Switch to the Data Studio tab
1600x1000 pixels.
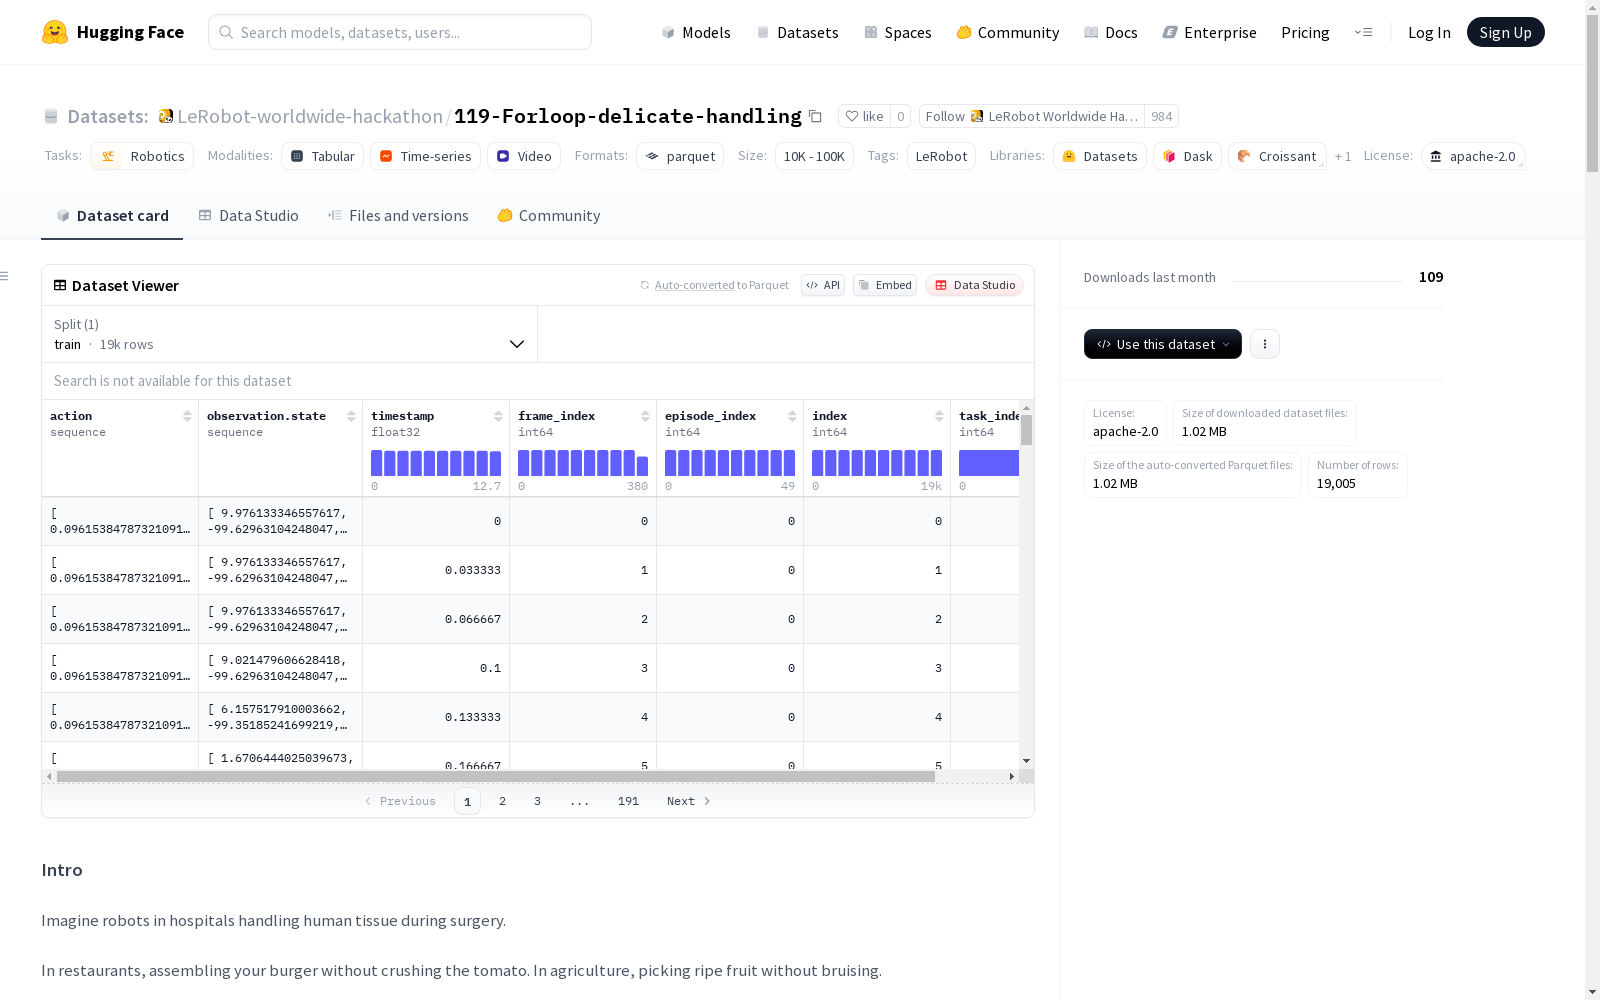(248, 215)
